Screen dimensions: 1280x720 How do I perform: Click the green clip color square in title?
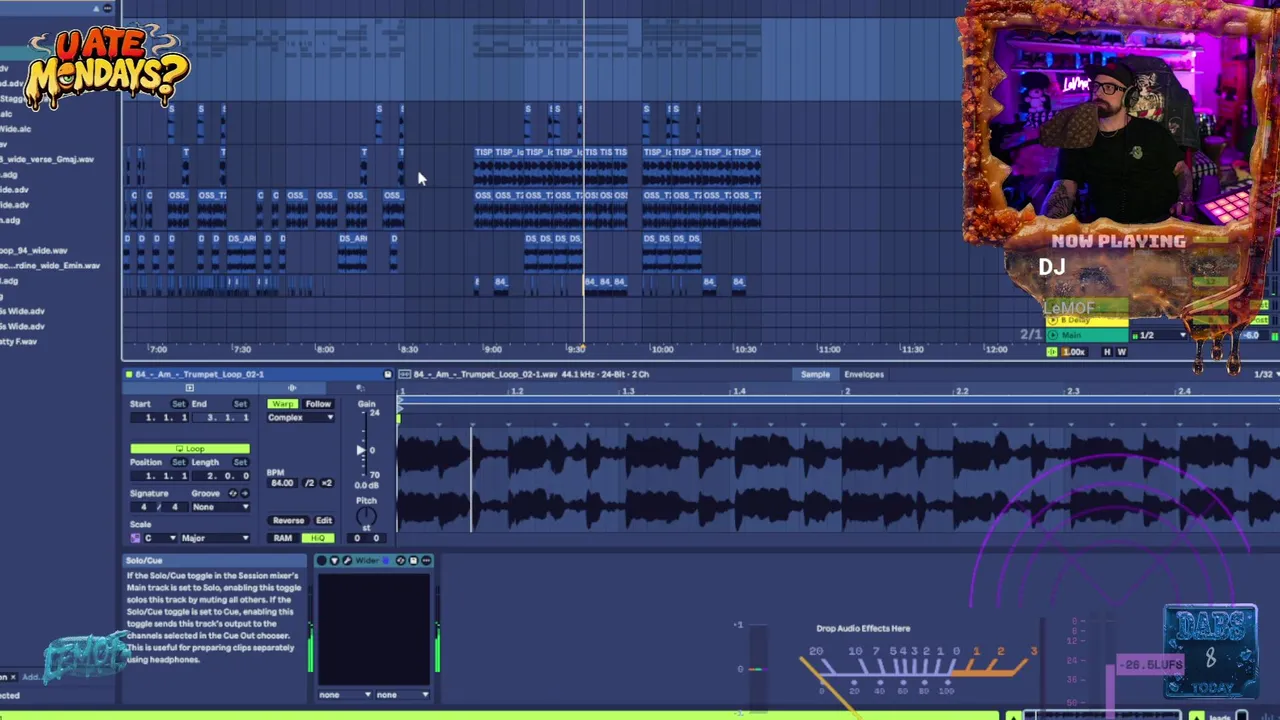click(x=129, y=374)
